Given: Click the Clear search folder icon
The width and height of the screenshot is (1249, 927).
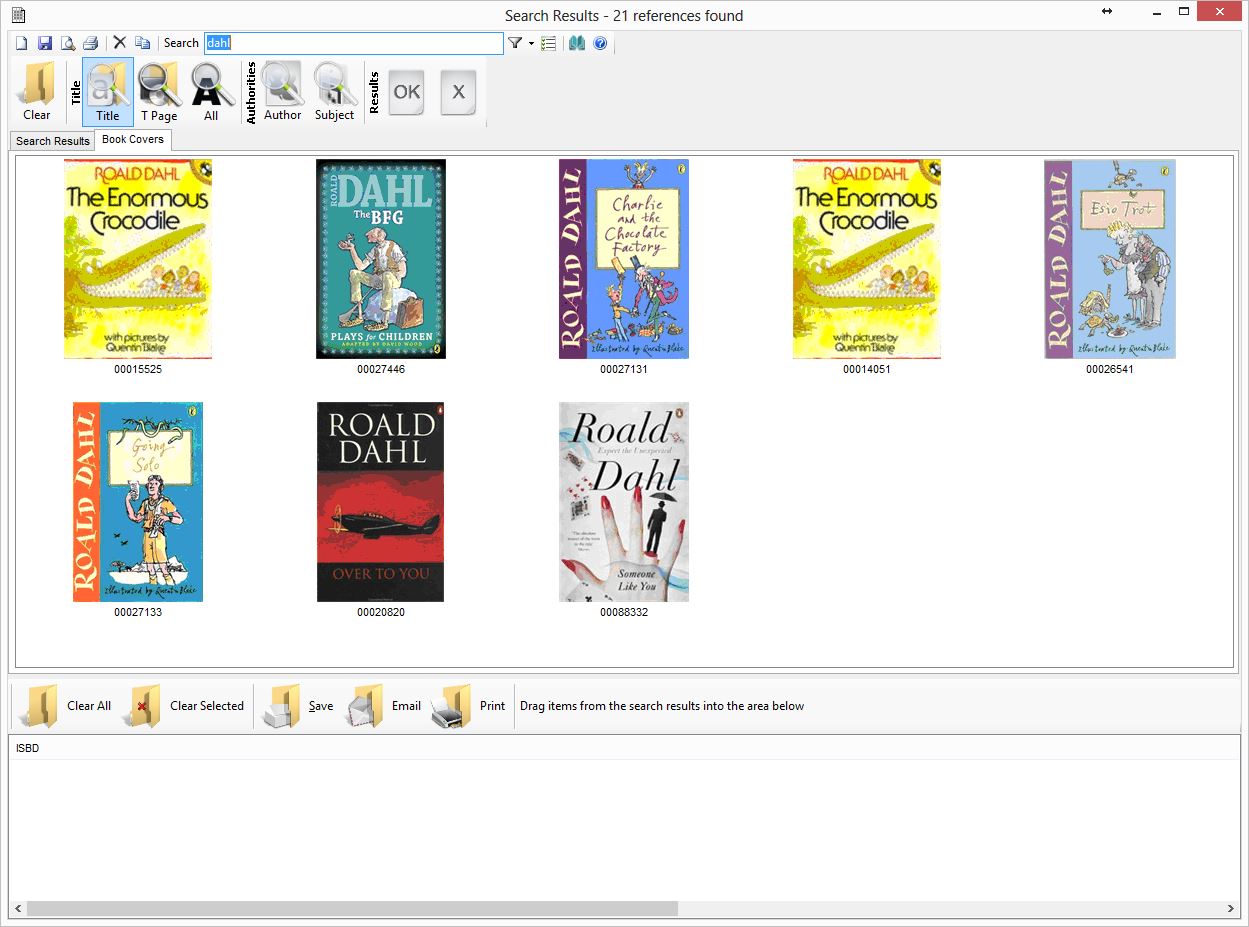Looking at the screenshot, I should click(37, 92).
